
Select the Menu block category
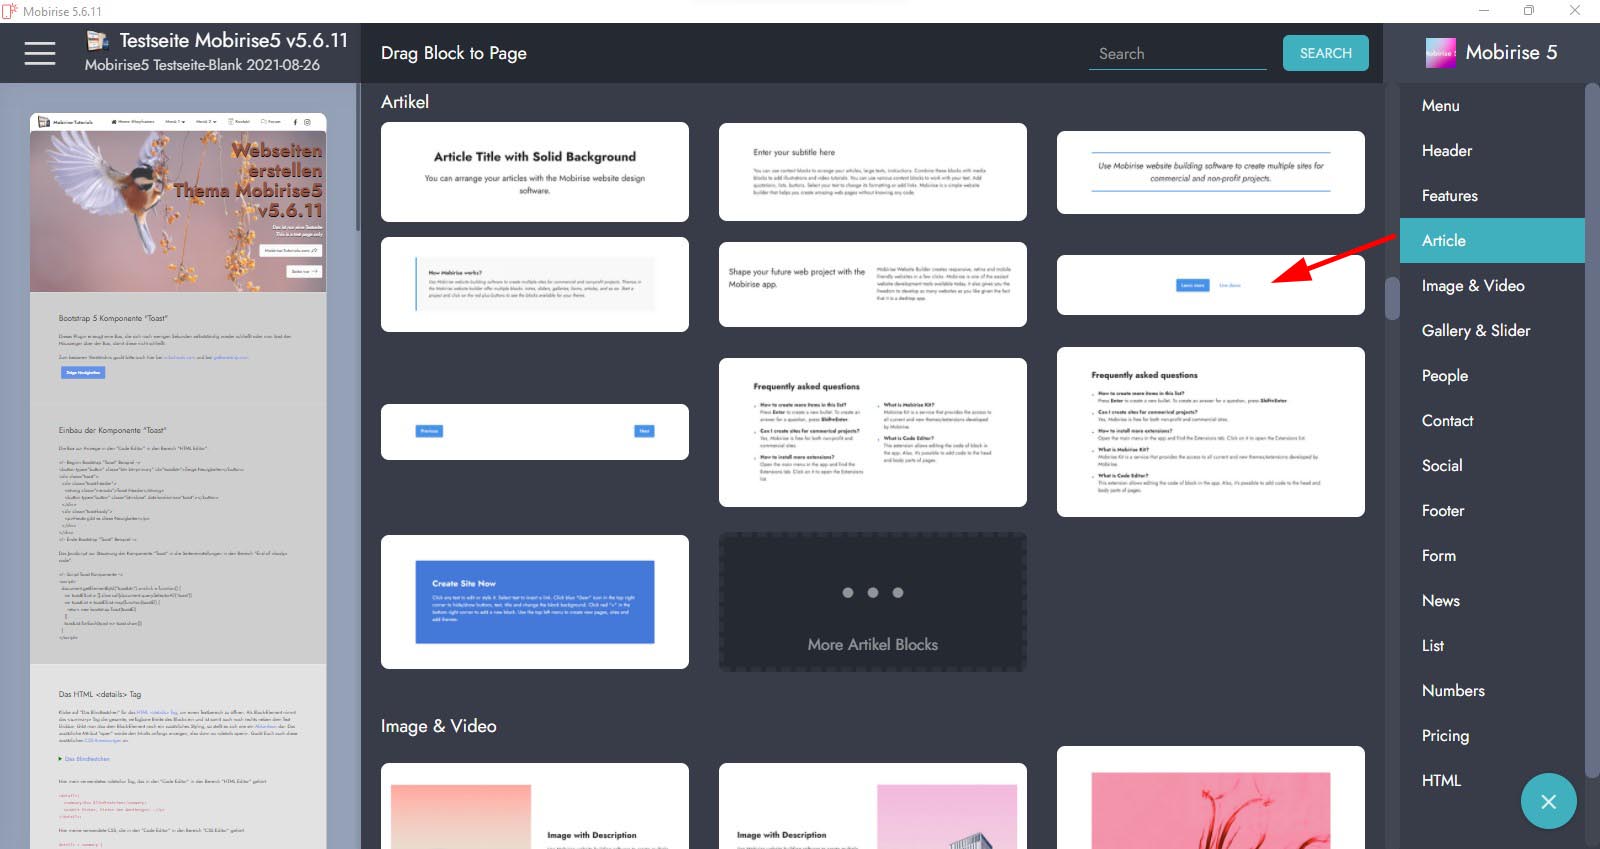click(x=1492, y=105)
